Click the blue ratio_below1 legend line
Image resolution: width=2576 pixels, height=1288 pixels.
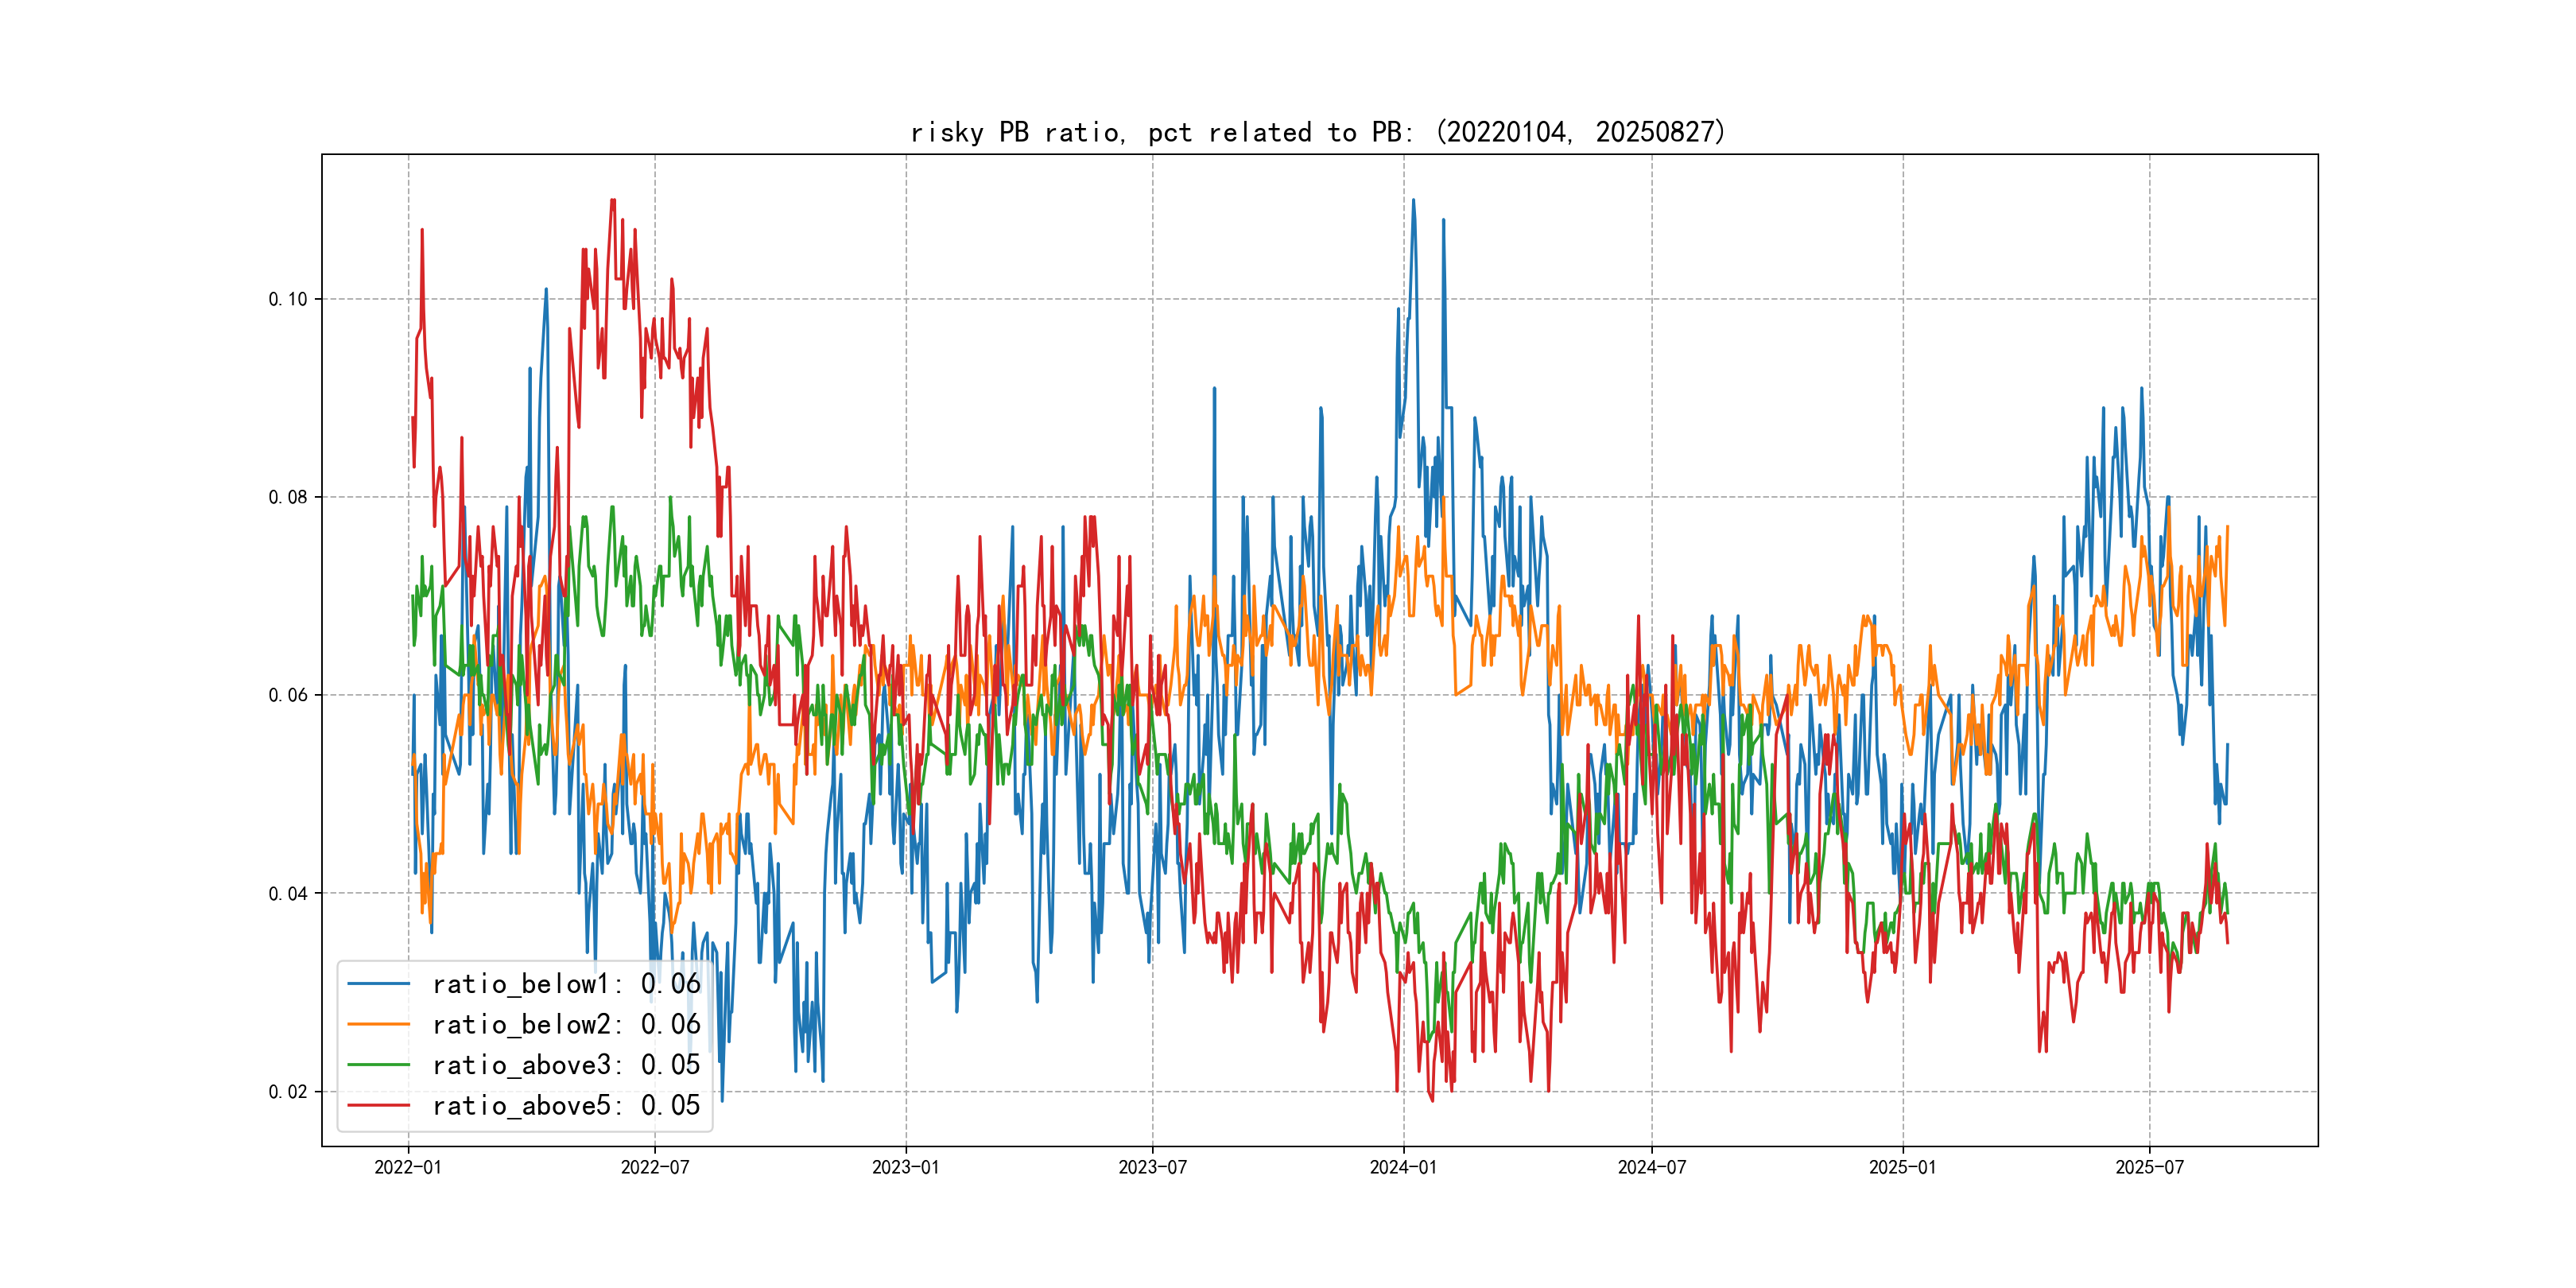378,984
